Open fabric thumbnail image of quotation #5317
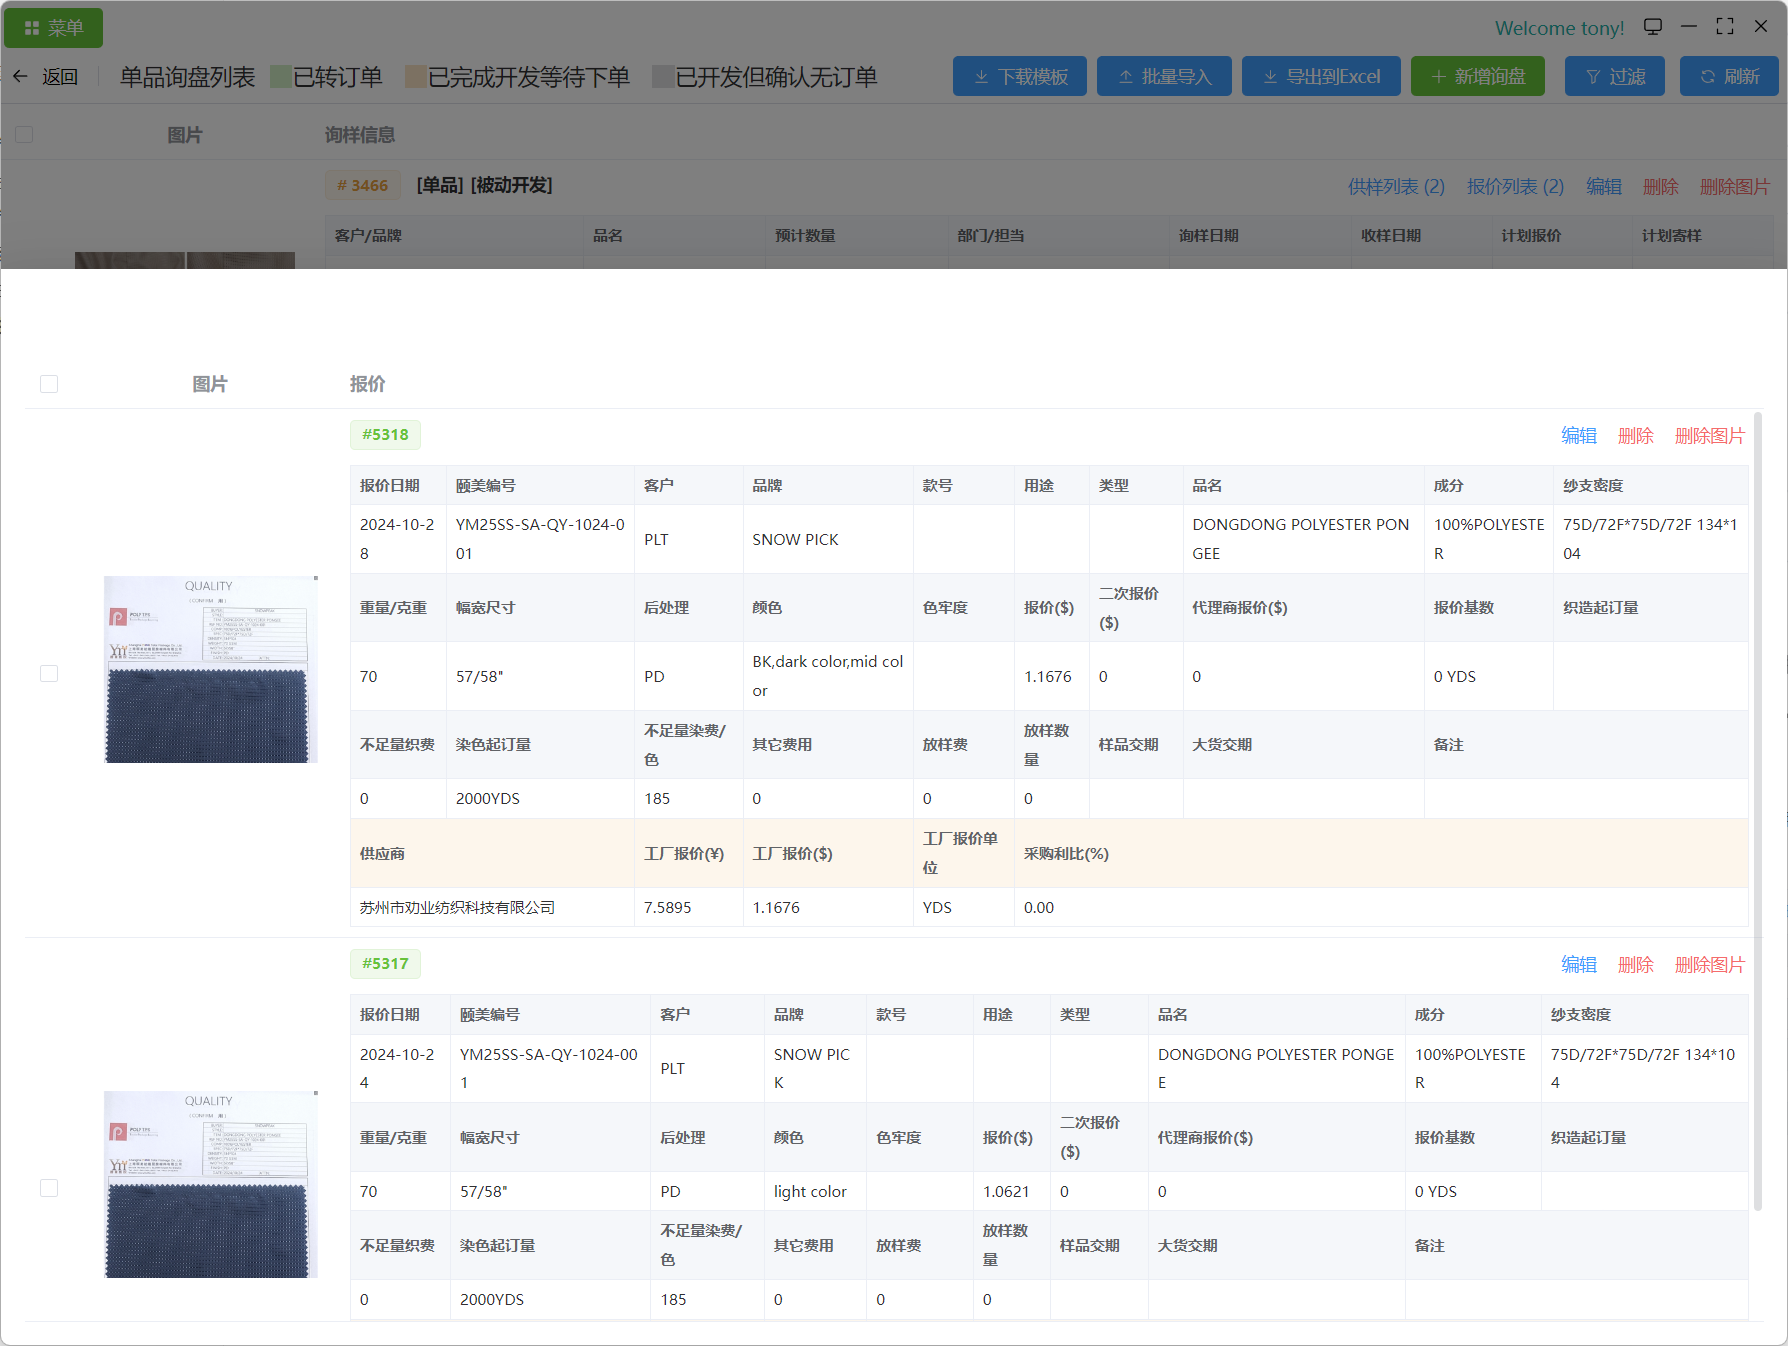Image resolution: width=1788 pixels, height=1346 pixels. tap(211, 1184)
